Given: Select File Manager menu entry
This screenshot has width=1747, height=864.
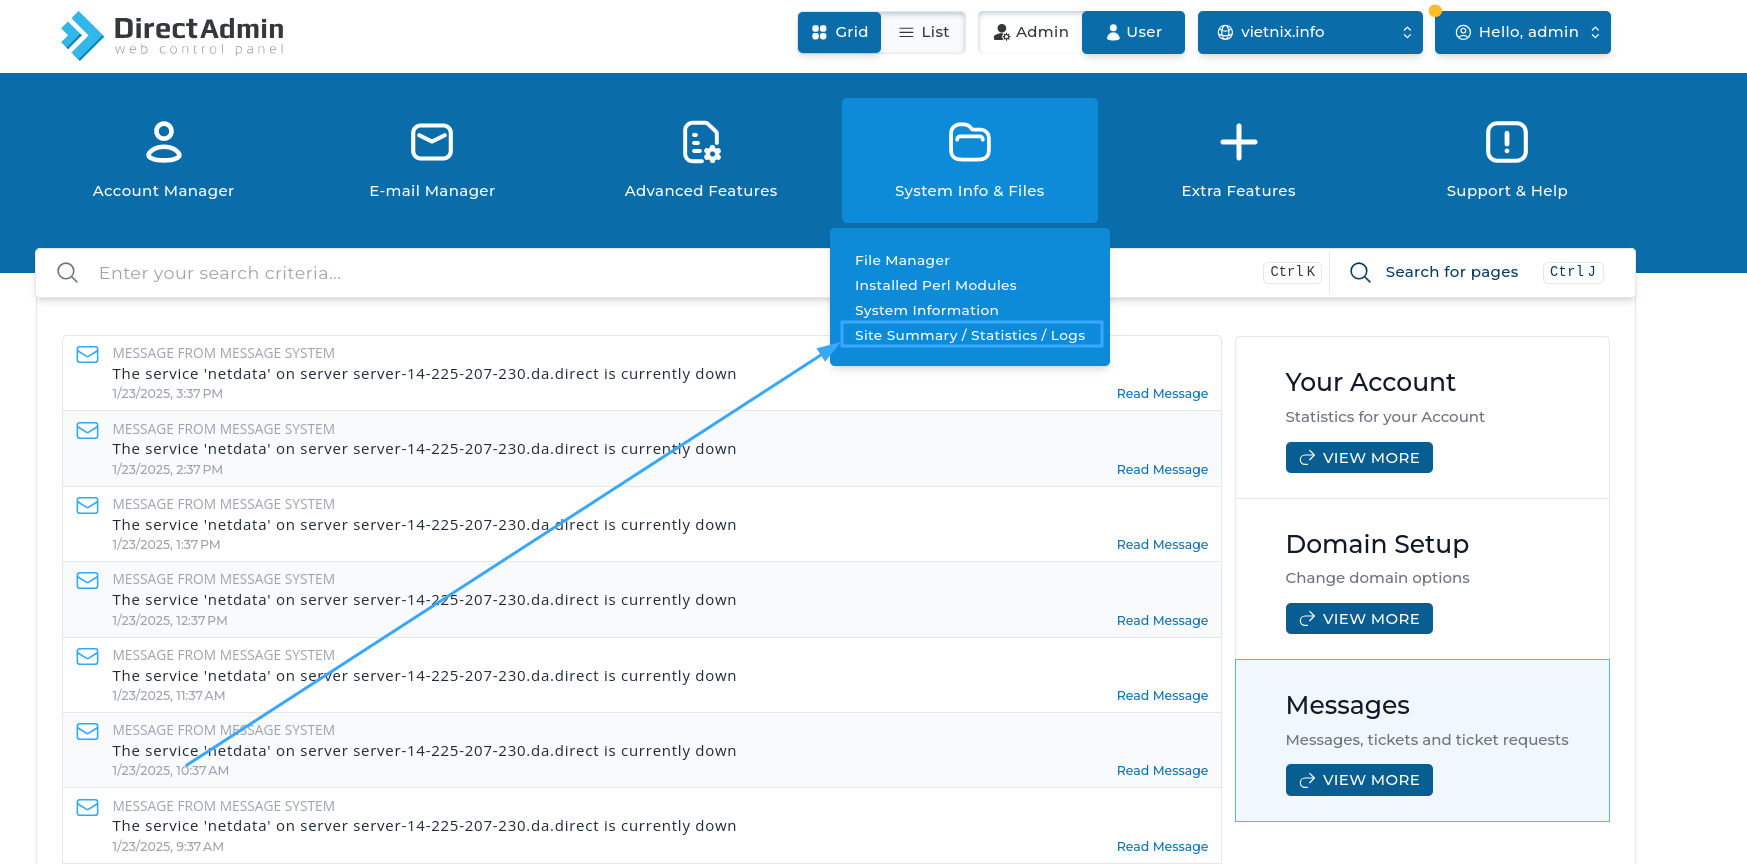Looking at the screenshot, I should coord(902,260).
